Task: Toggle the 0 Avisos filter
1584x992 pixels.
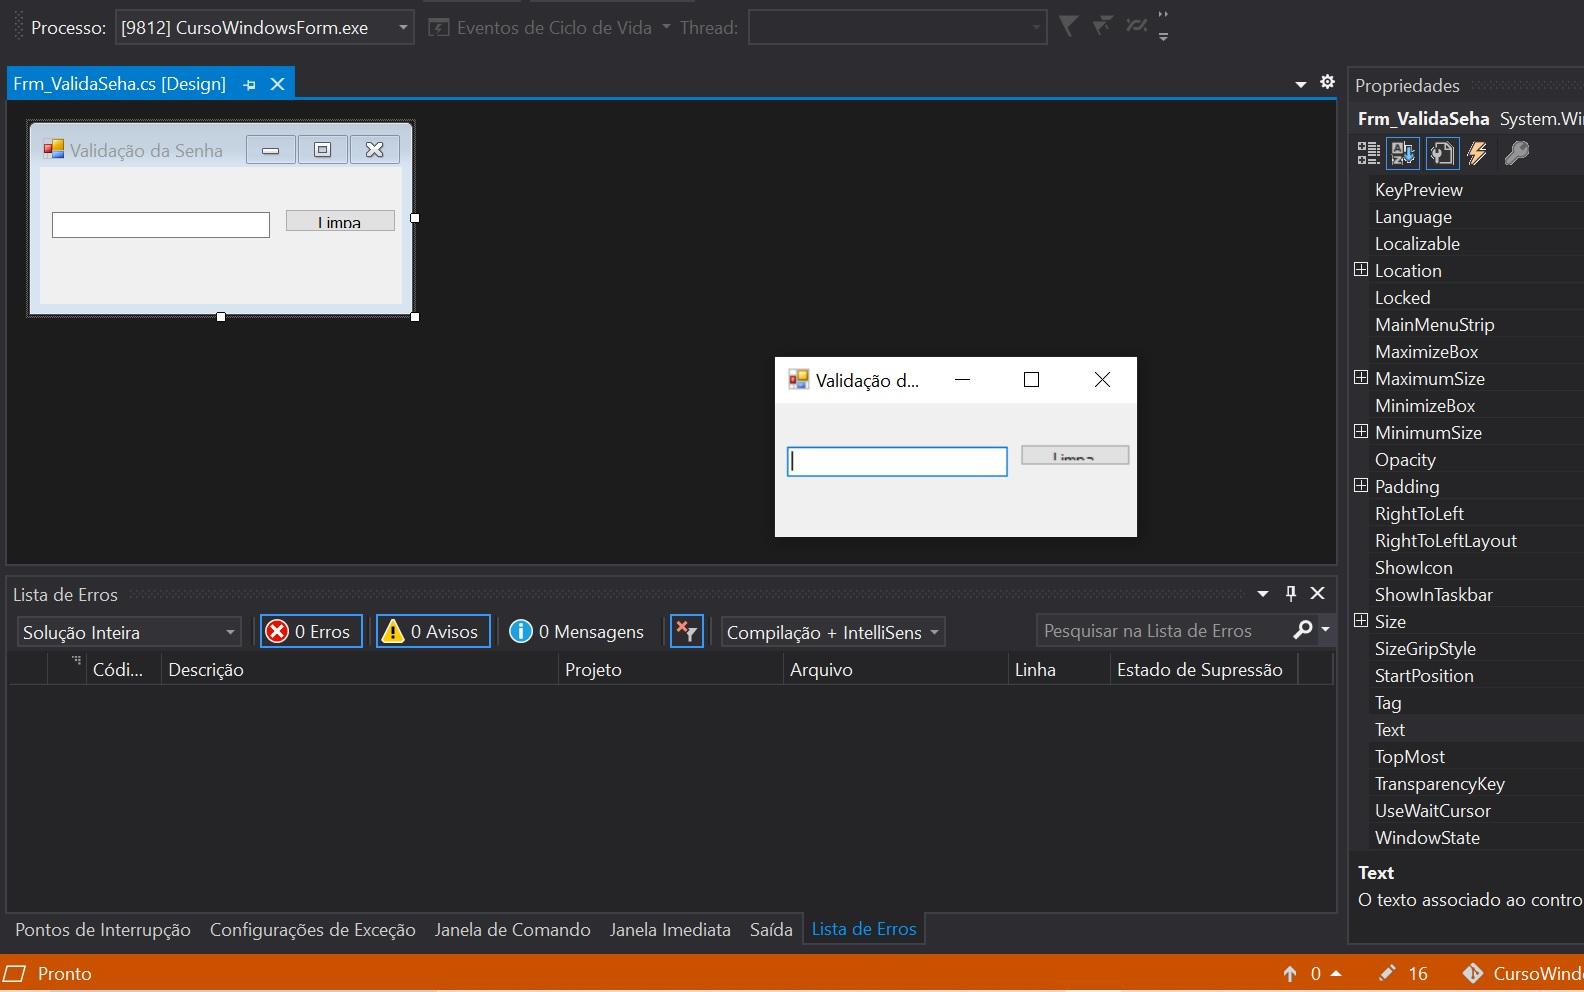Action: point(433,631)
